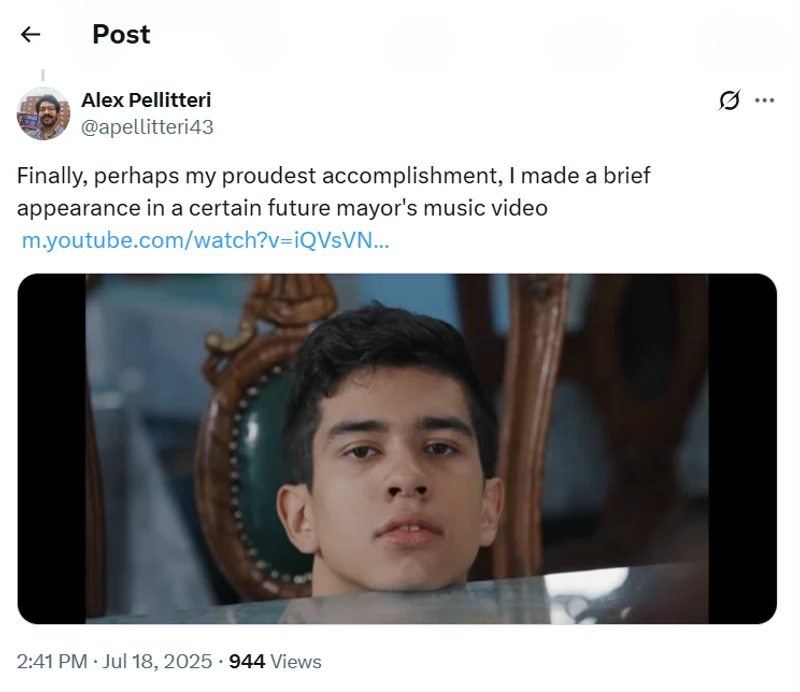800x692 pixels.
Task: Open the Alex Pellitteri display name
Action: [x=146, y=100]
